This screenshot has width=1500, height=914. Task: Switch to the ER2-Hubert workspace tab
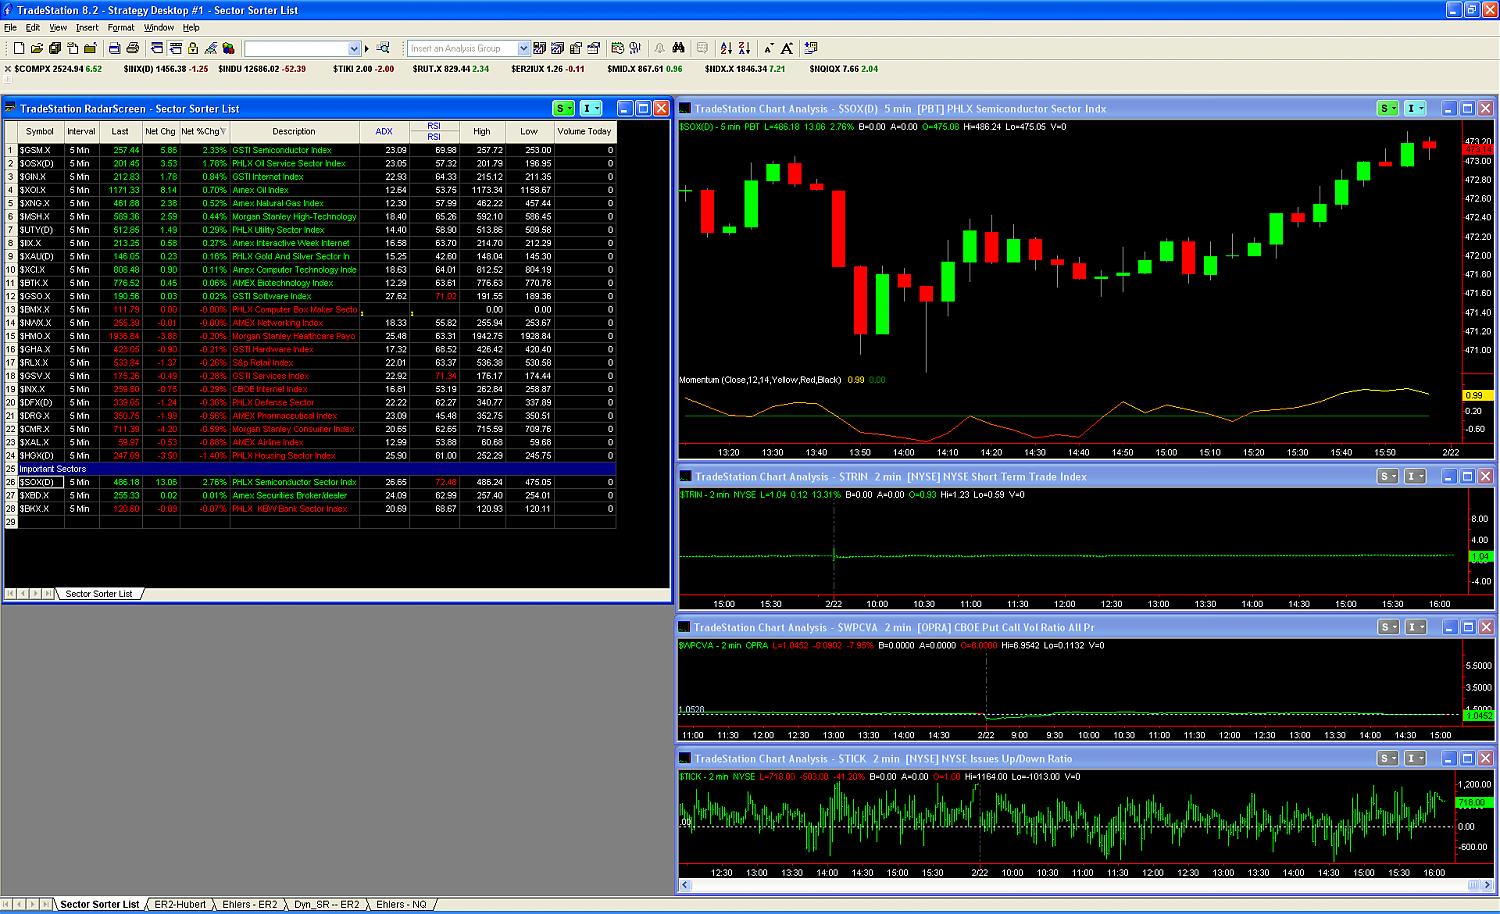180,904
